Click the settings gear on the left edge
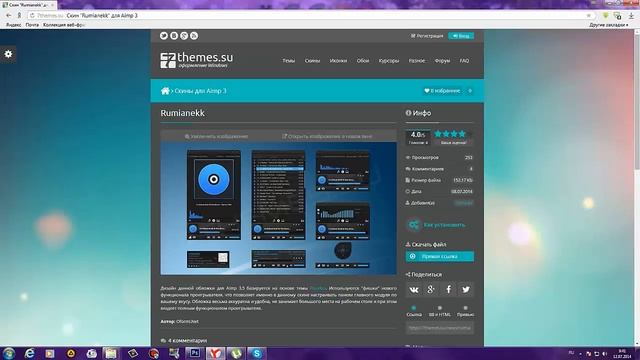Image resolution: width=640 pixels, height=360 pixels. tap(8, 54)
